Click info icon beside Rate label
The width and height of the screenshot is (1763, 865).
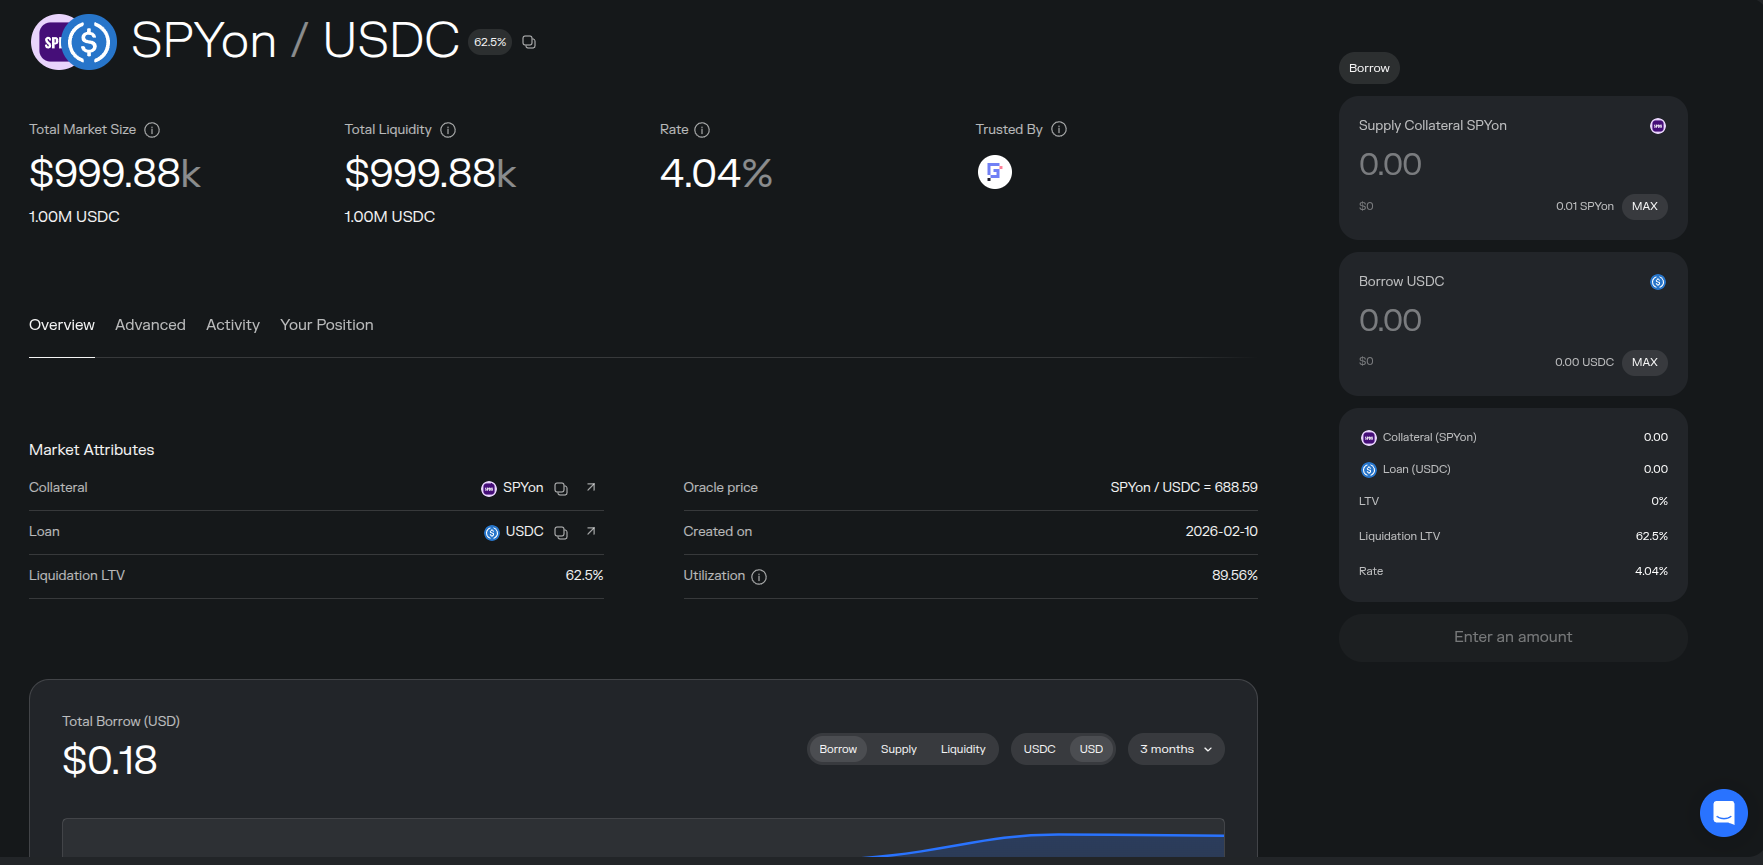(x=702, y=130)
